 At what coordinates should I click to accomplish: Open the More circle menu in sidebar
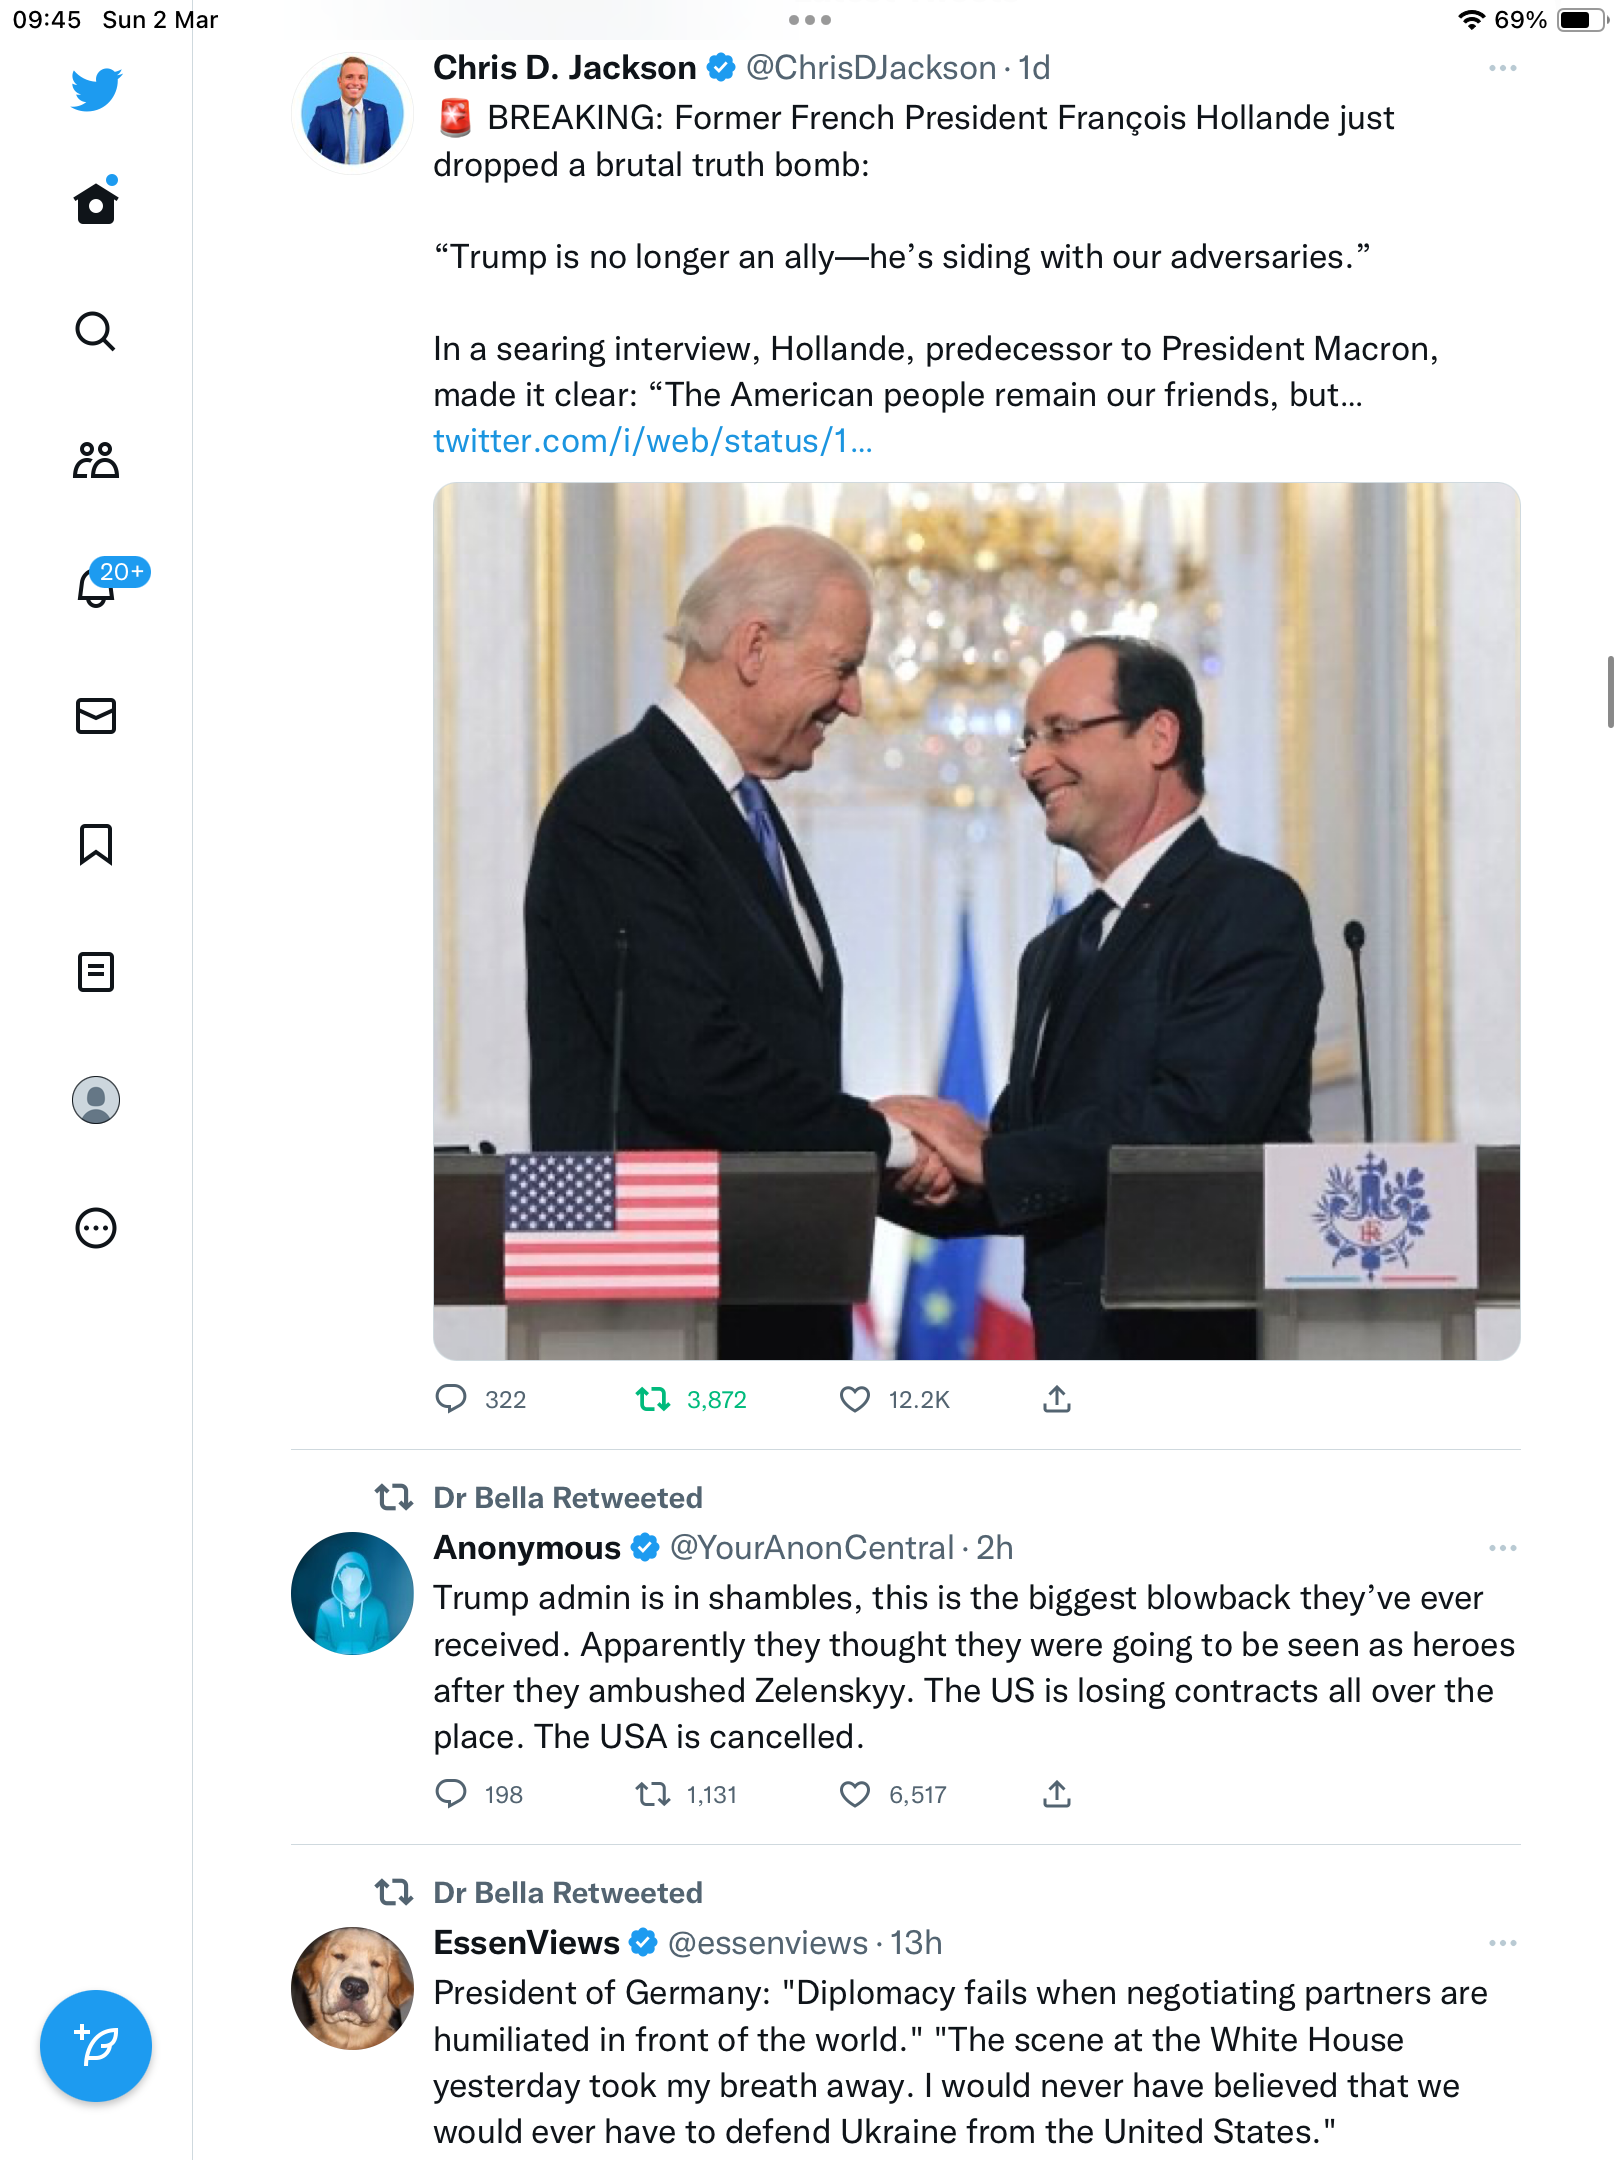coord(96,1228)
